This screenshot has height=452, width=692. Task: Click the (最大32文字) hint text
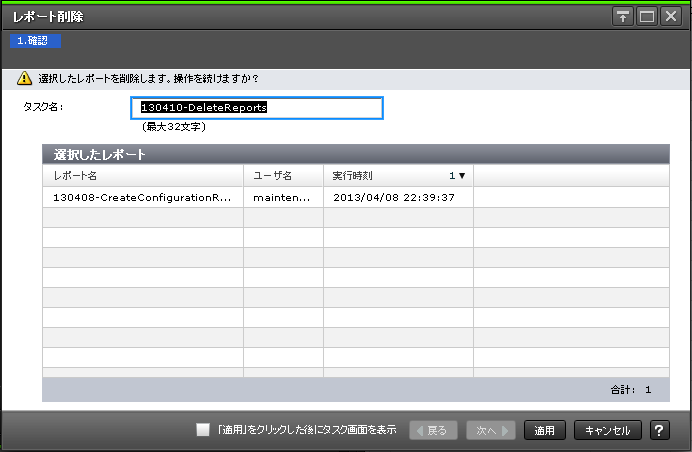point(174,127)
